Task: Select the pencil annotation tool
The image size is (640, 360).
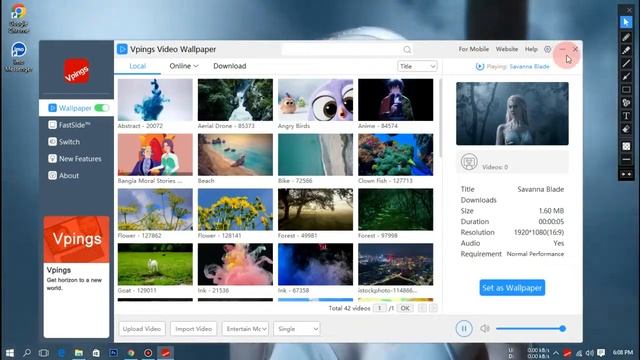Action: coord(626,37)
